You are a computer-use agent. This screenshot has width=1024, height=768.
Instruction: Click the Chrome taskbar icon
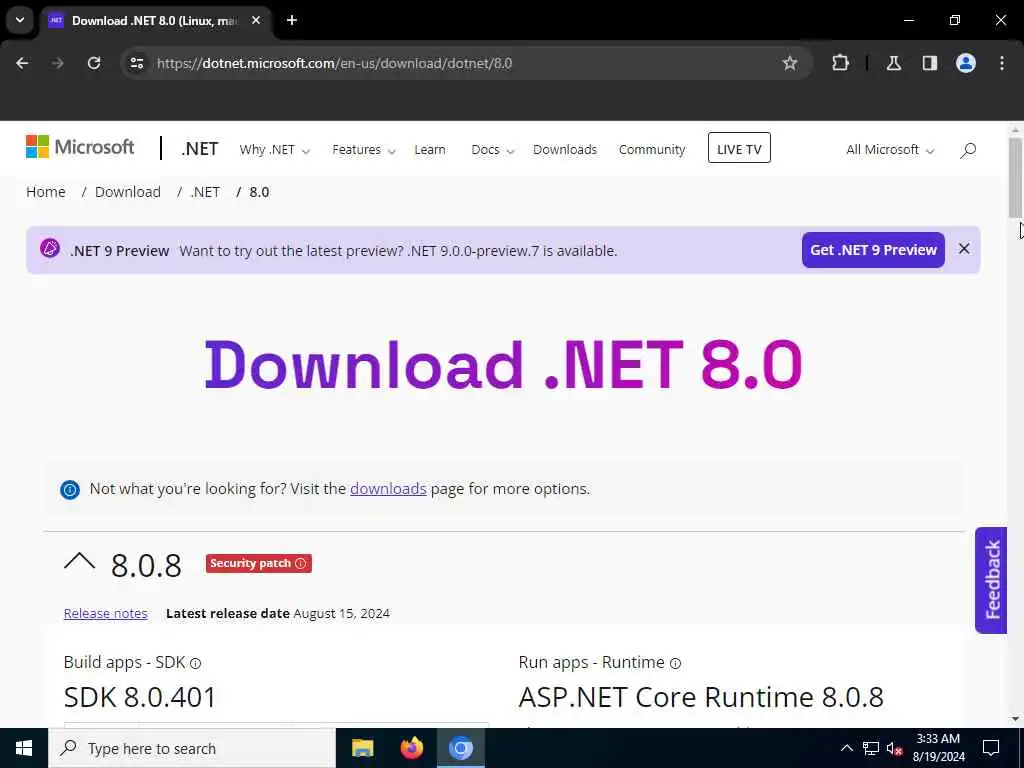point(460,748)
